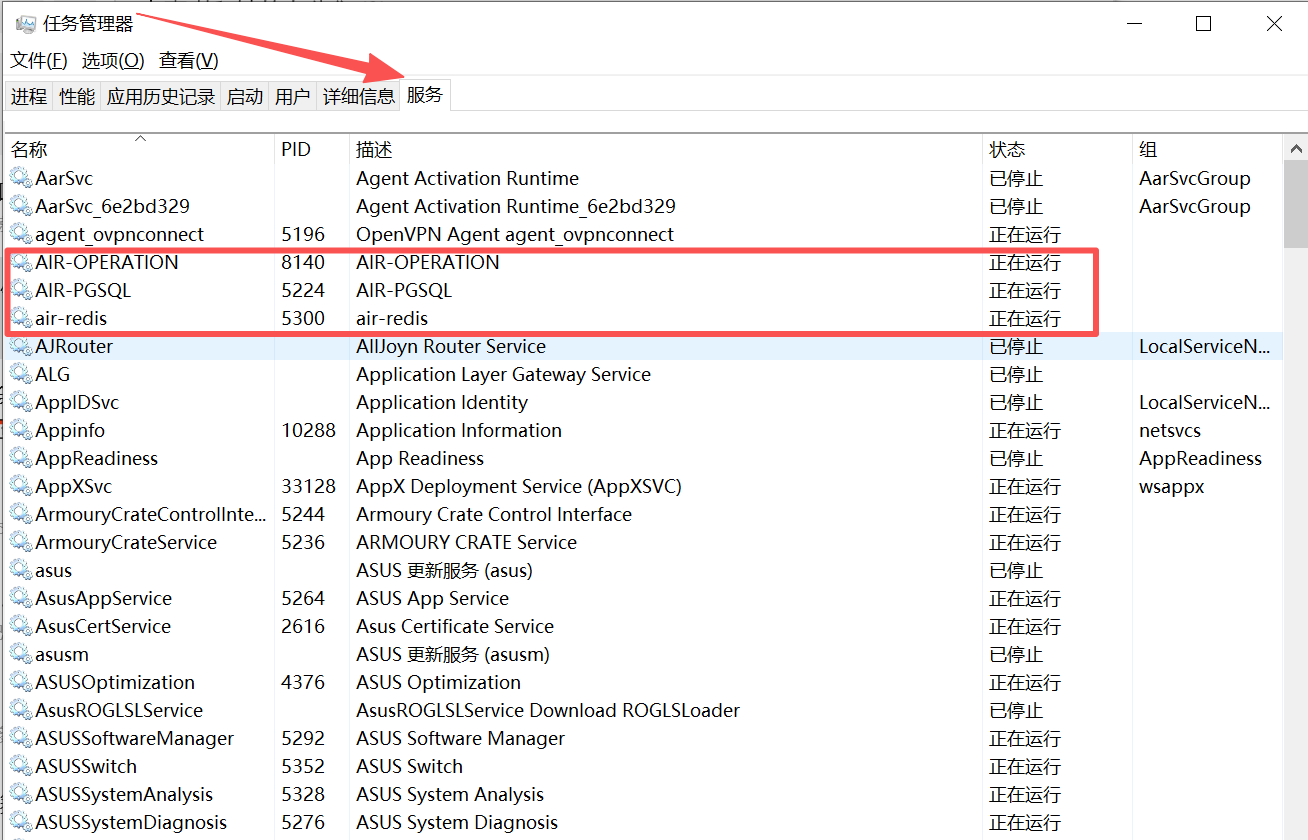Switch to the 性能 tab
This screenshot has height=840, width=1308.
tap(77, 97)
